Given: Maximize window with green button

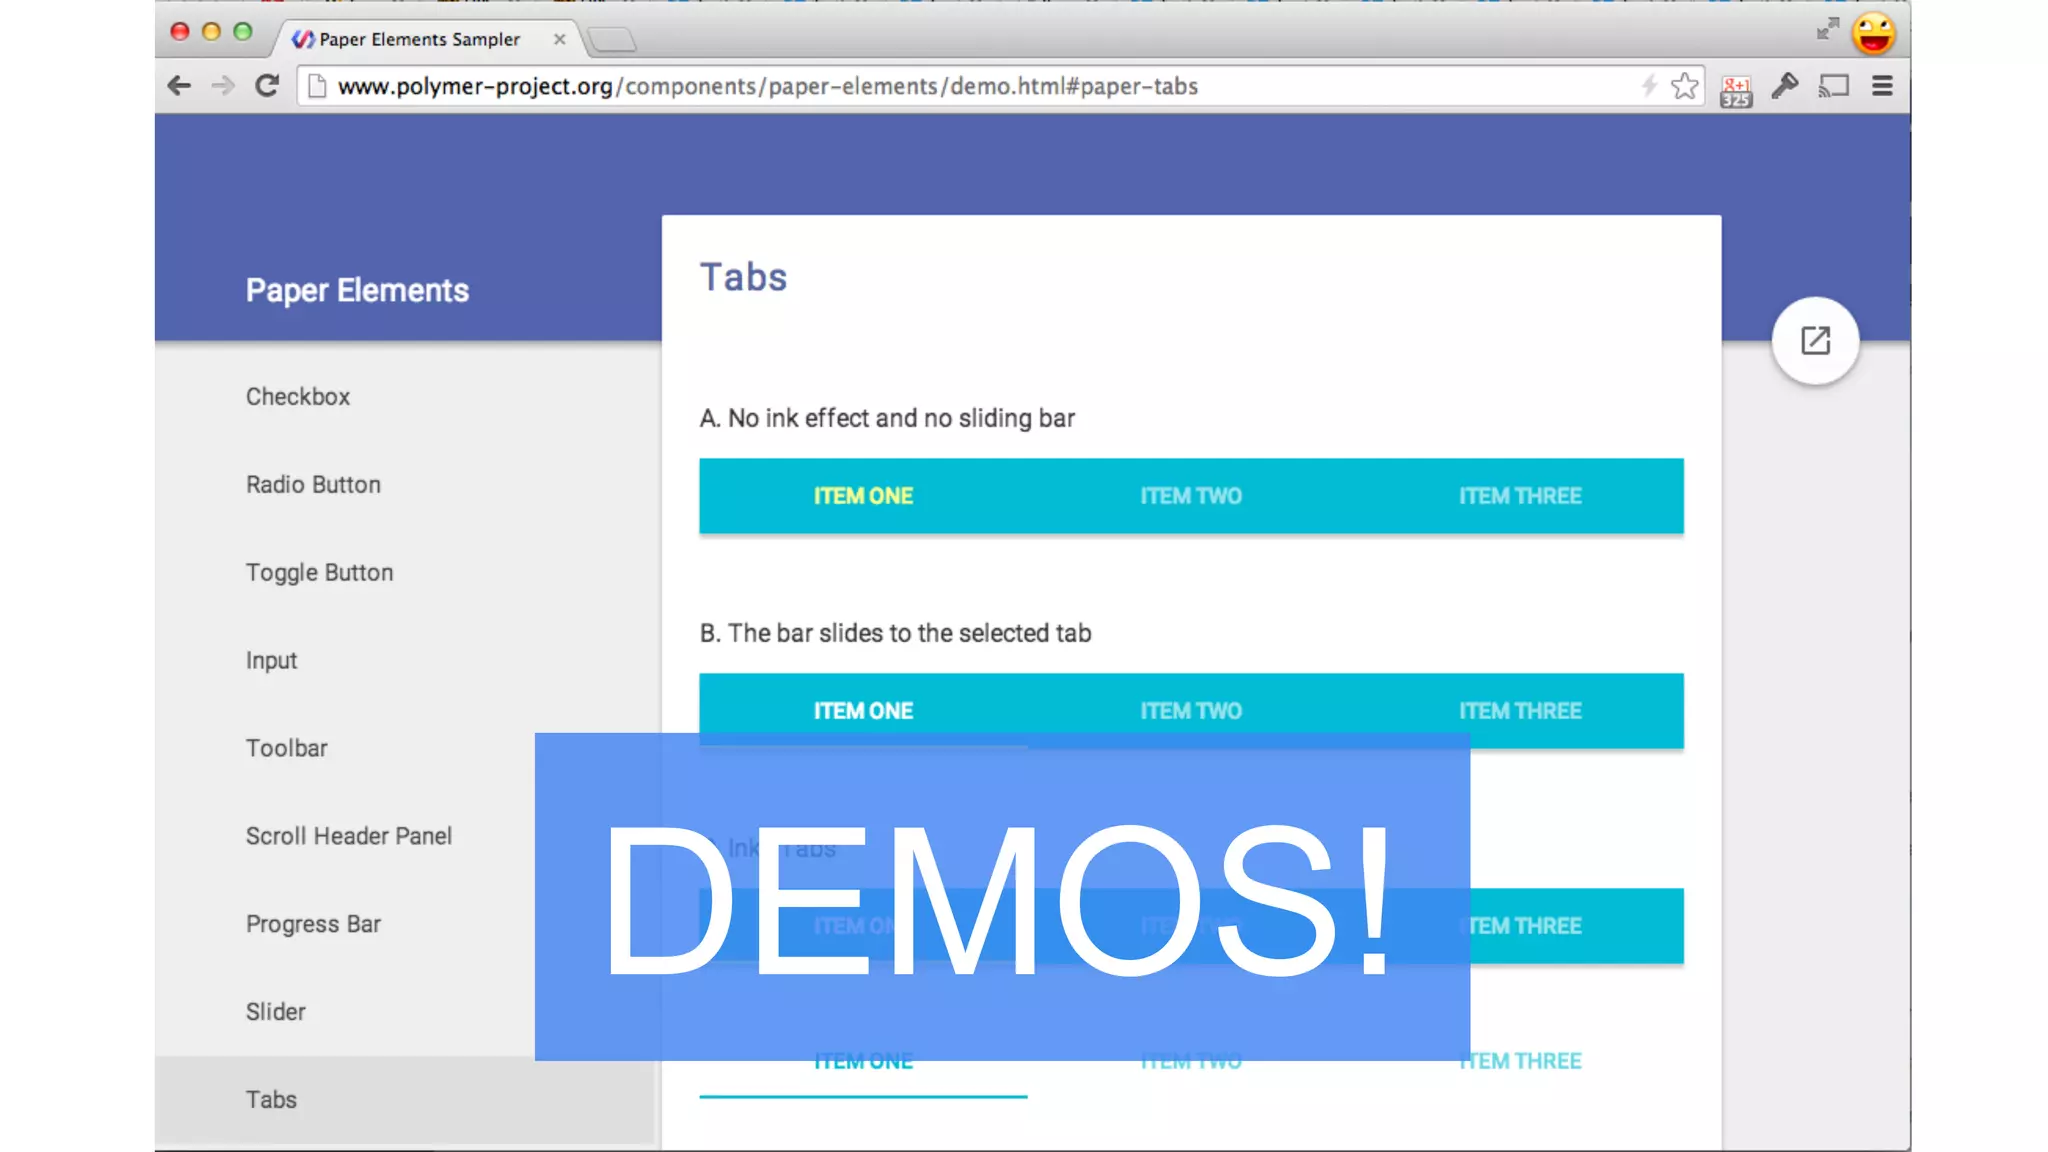Looking at the screenshot, I should click(242, 32).
